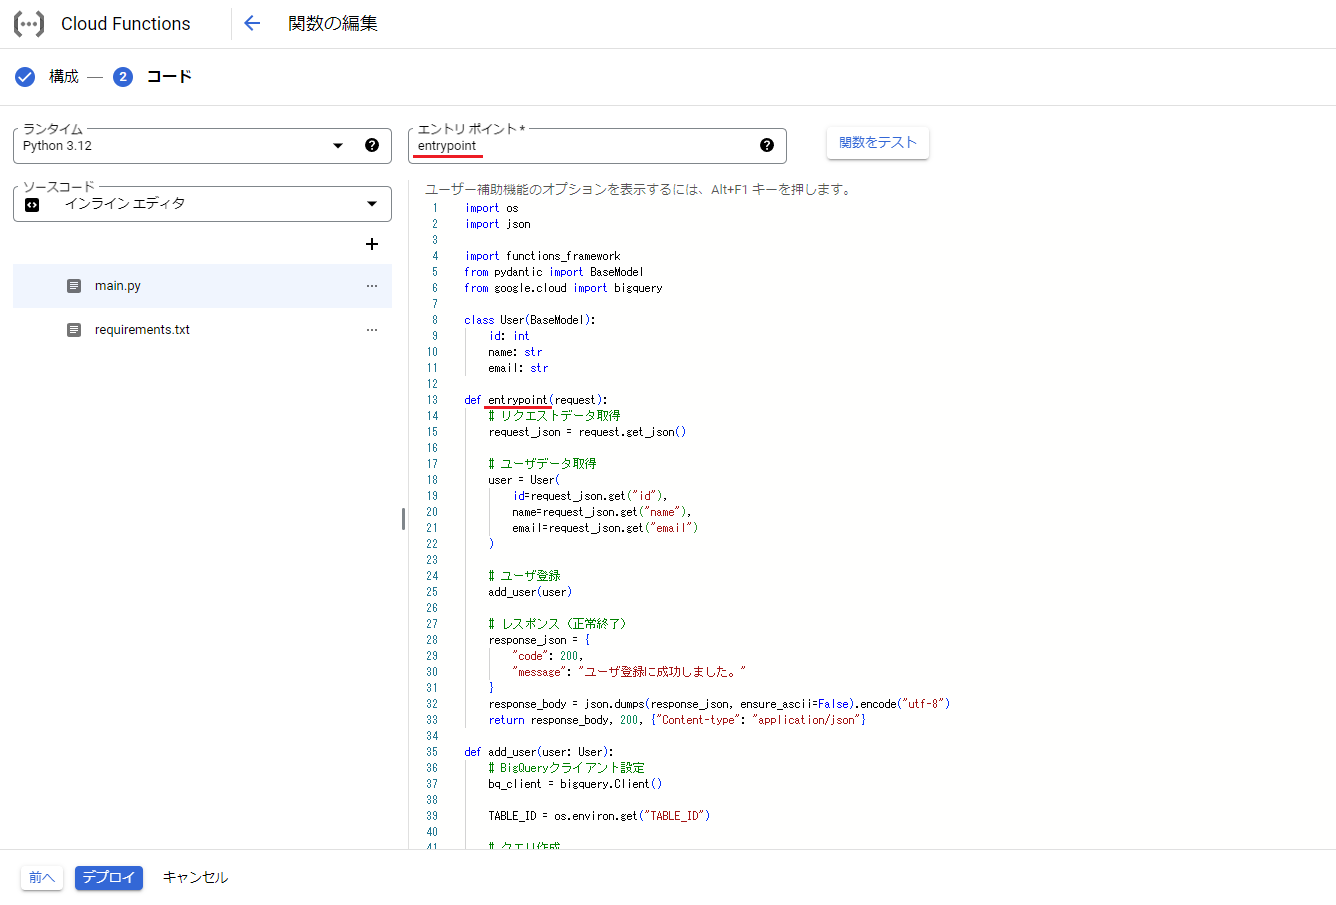Click the '# リクエストデータ取得' comment

(x=554, y=416)
